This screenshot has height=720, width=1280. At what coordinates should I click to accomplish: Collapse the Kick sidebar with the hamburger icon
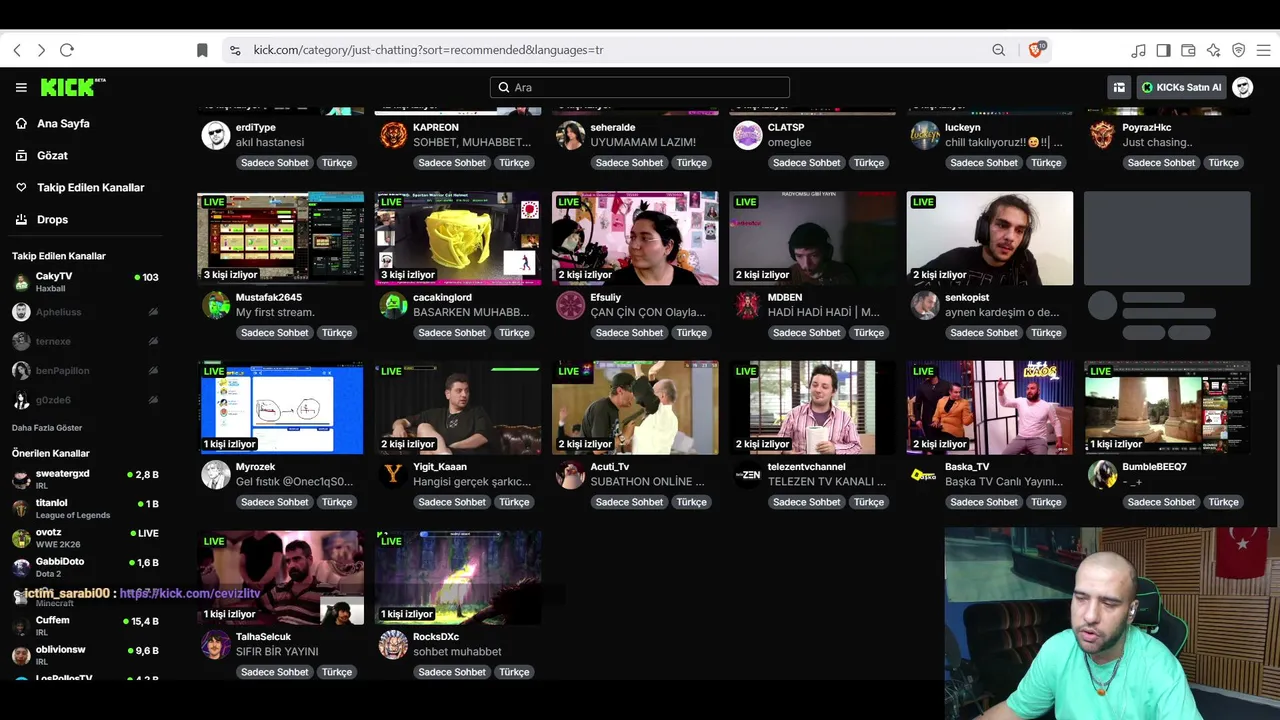click(21, 87)
